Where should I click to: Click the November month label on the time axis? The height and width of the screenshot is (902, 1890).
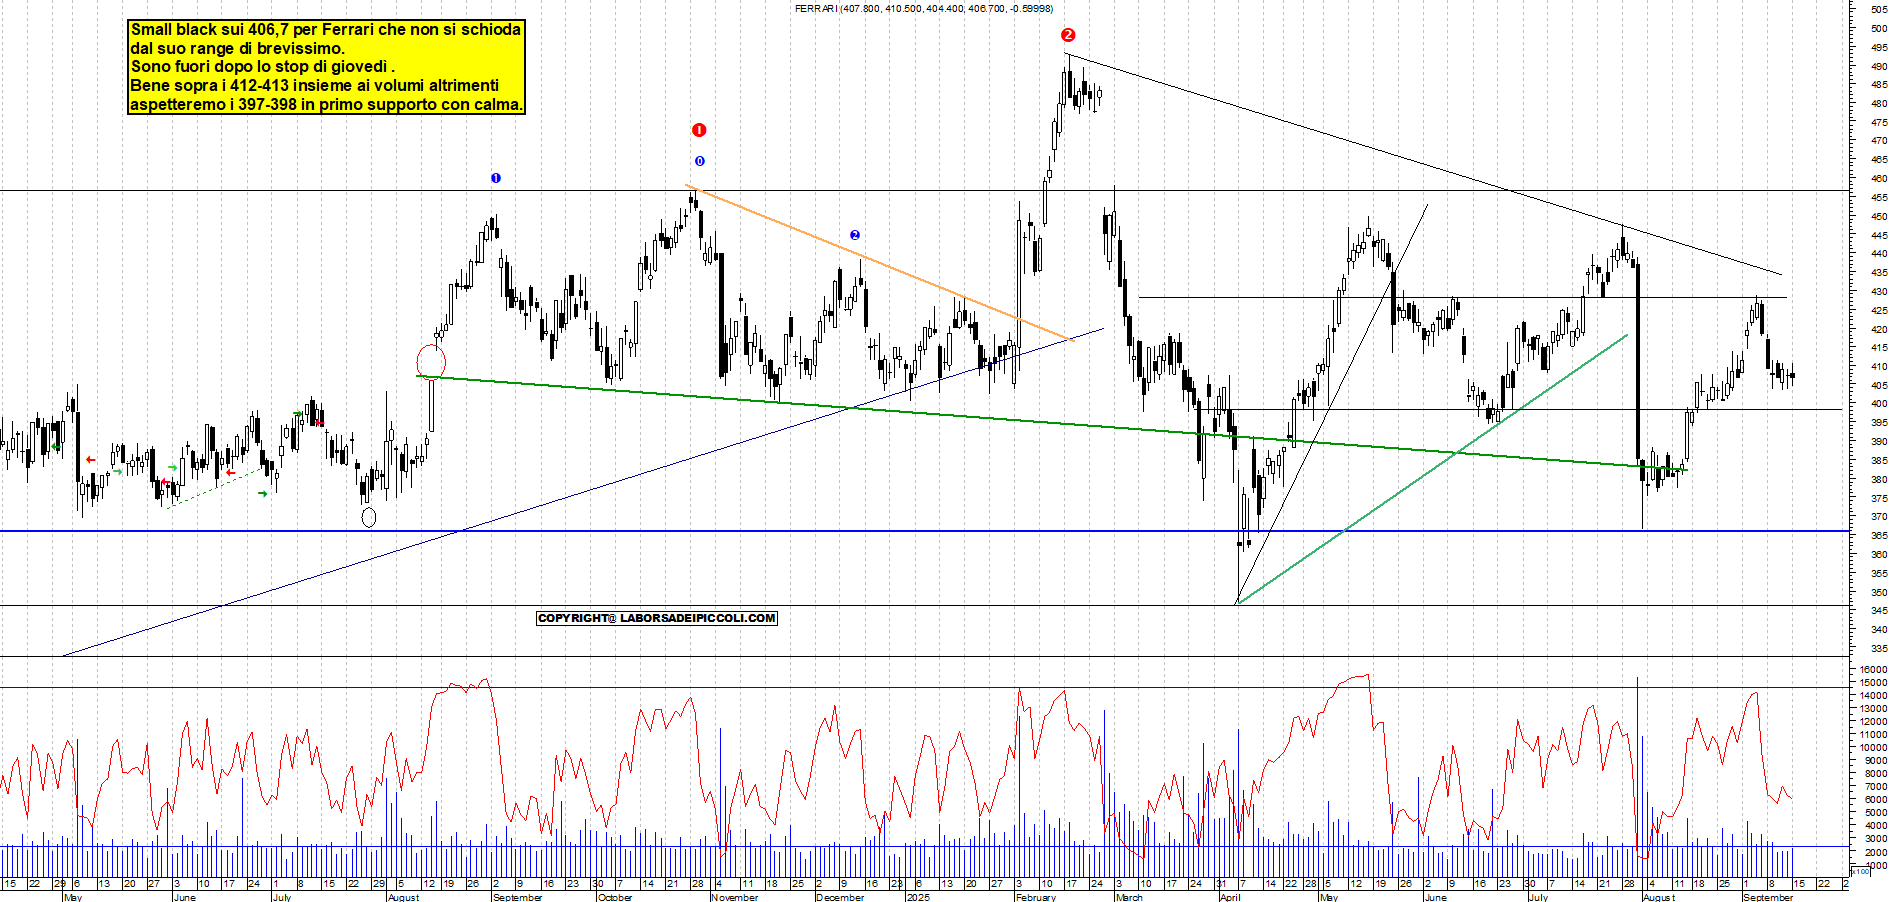735,897
